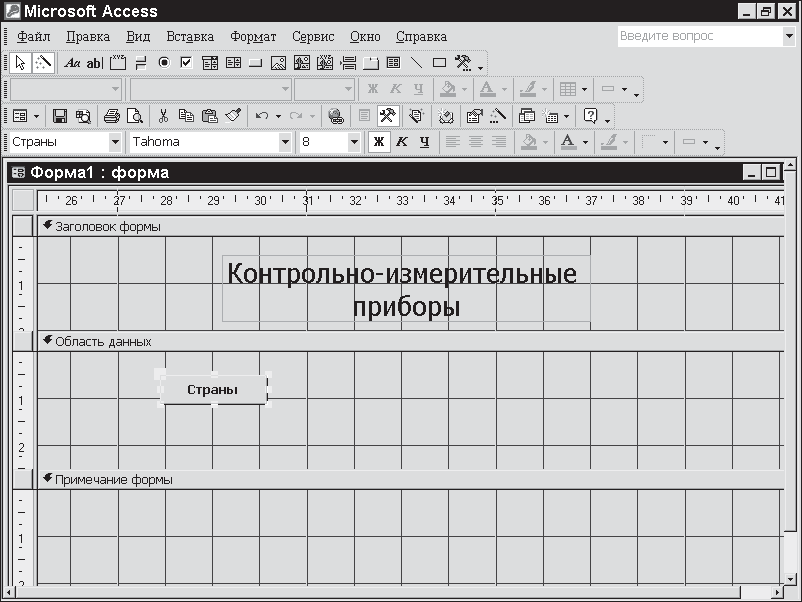This screenshot has height=602, width=802.
Task: Open the Tahoma font dropdown
Action: [285, 142]
